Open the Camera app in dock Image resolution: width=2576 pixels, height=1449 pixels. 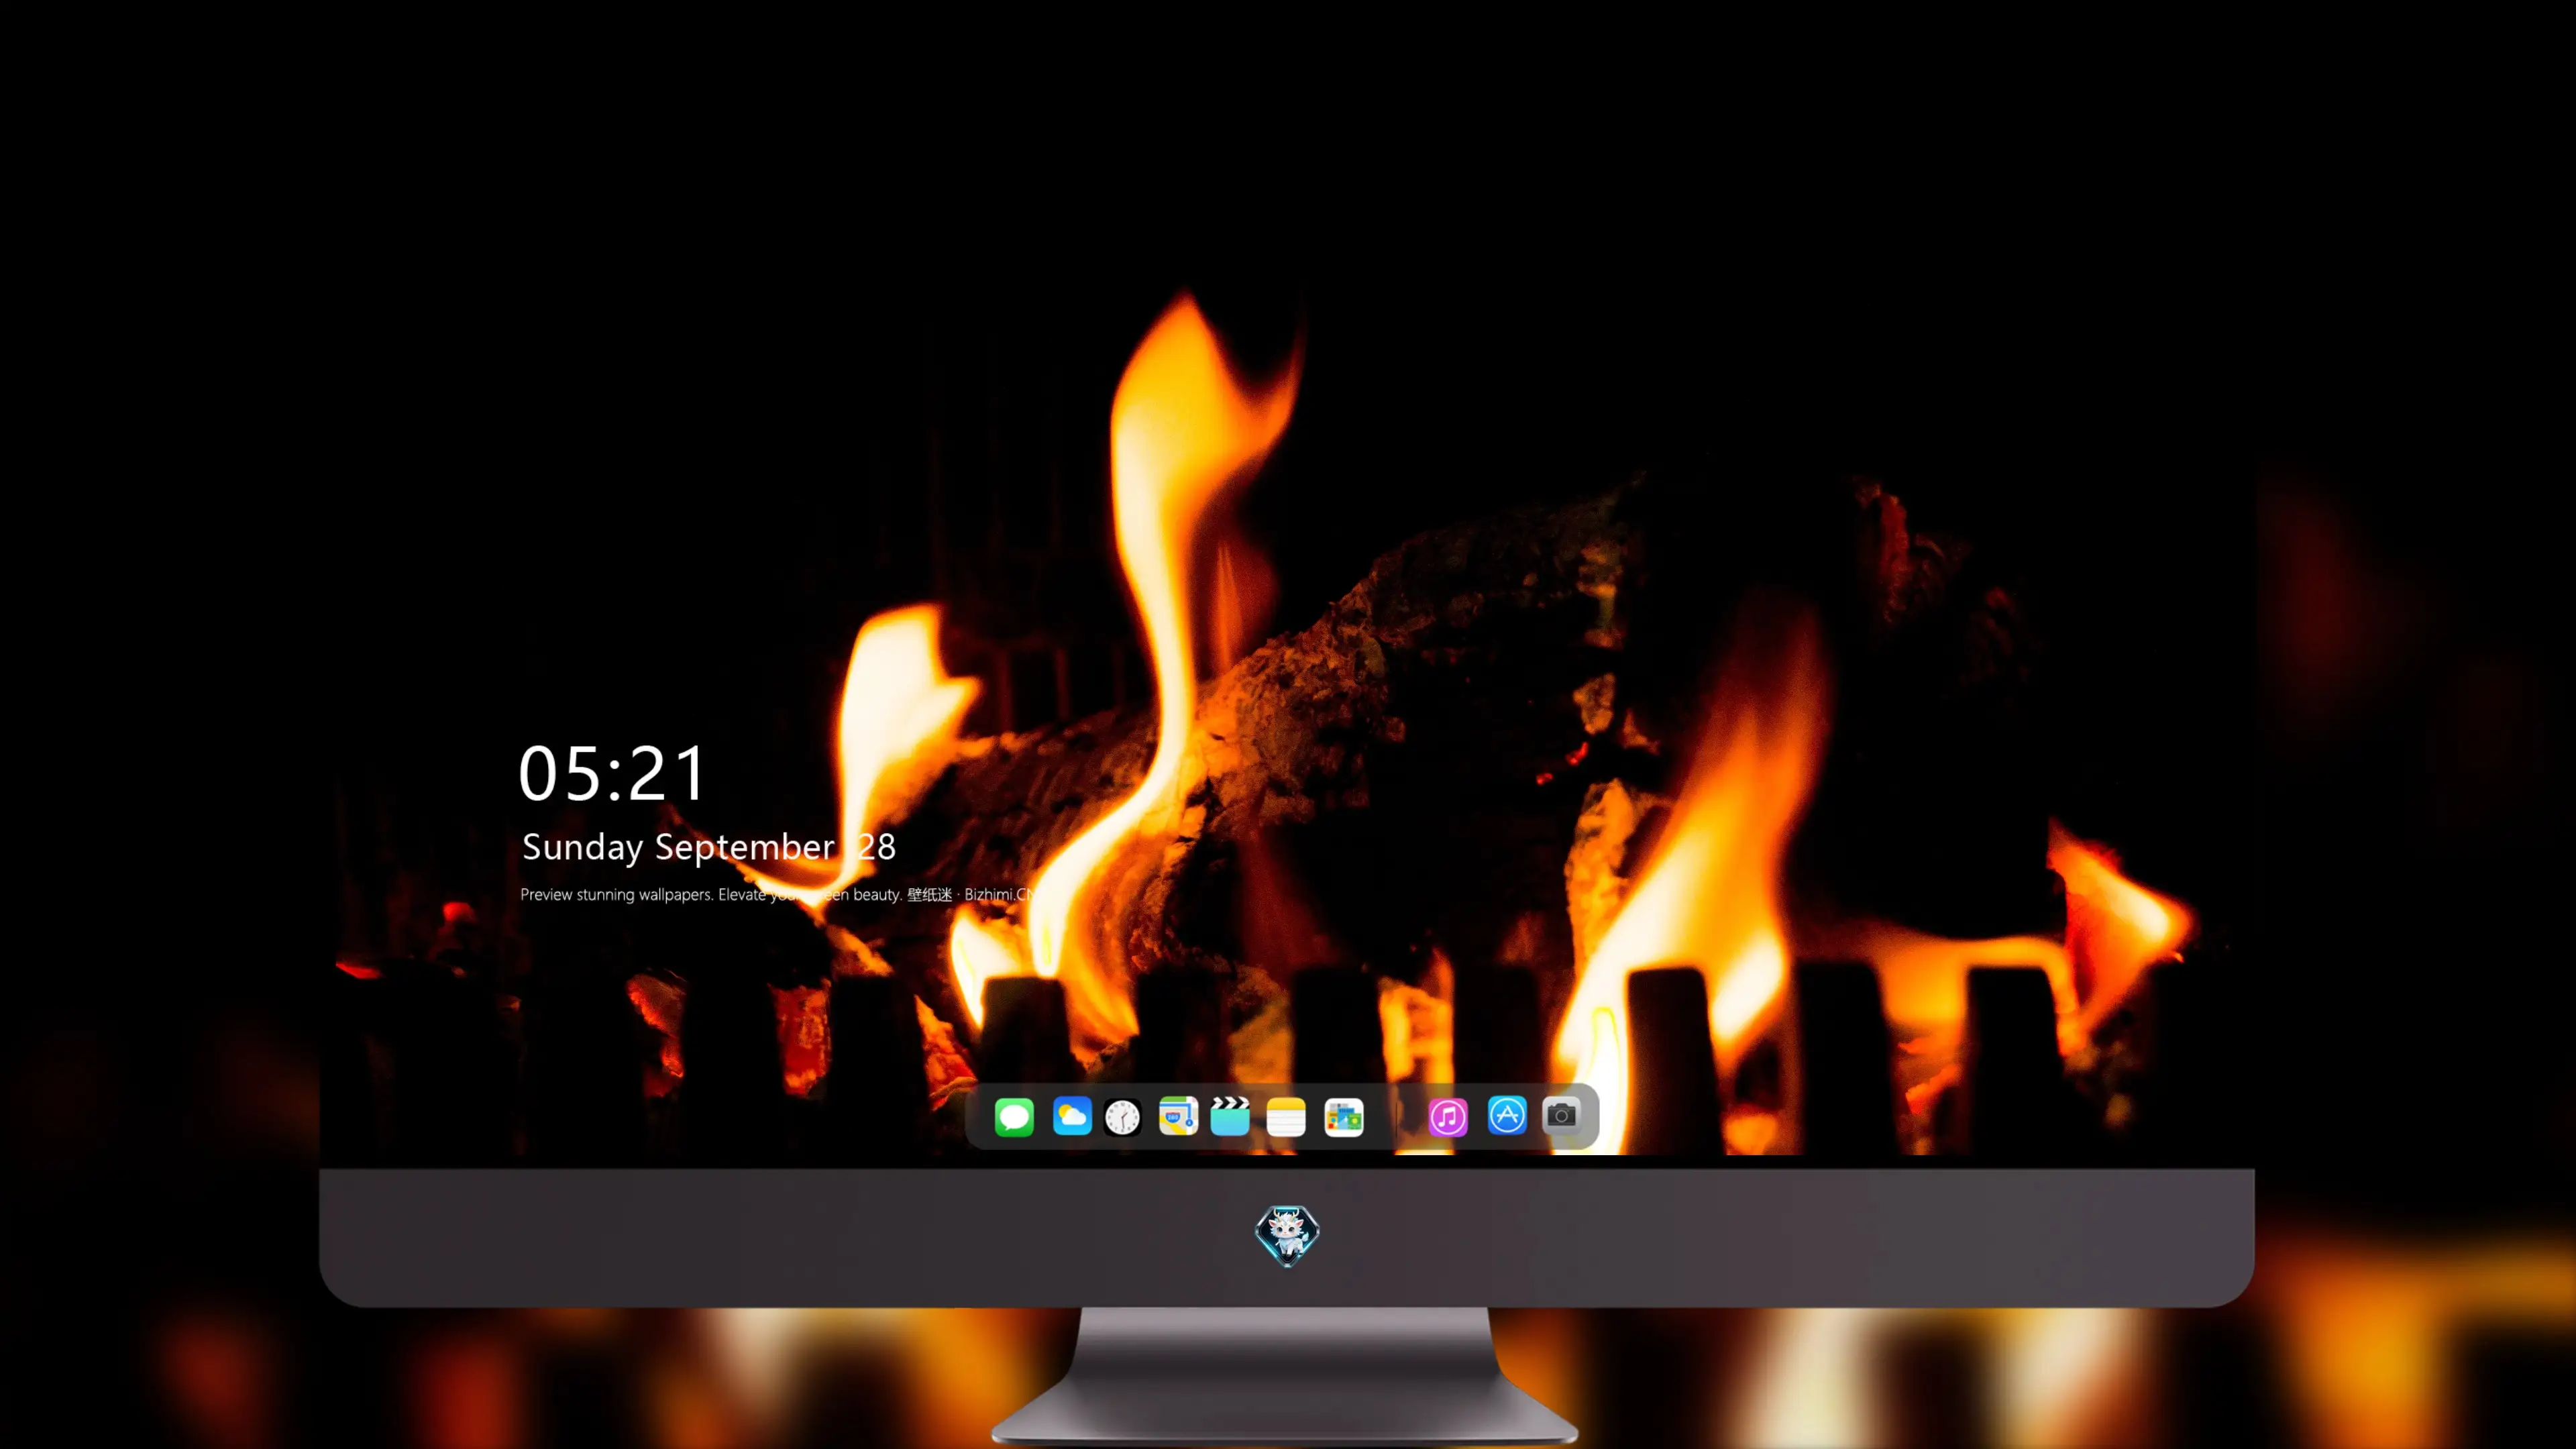(x=1561, y=1115)
